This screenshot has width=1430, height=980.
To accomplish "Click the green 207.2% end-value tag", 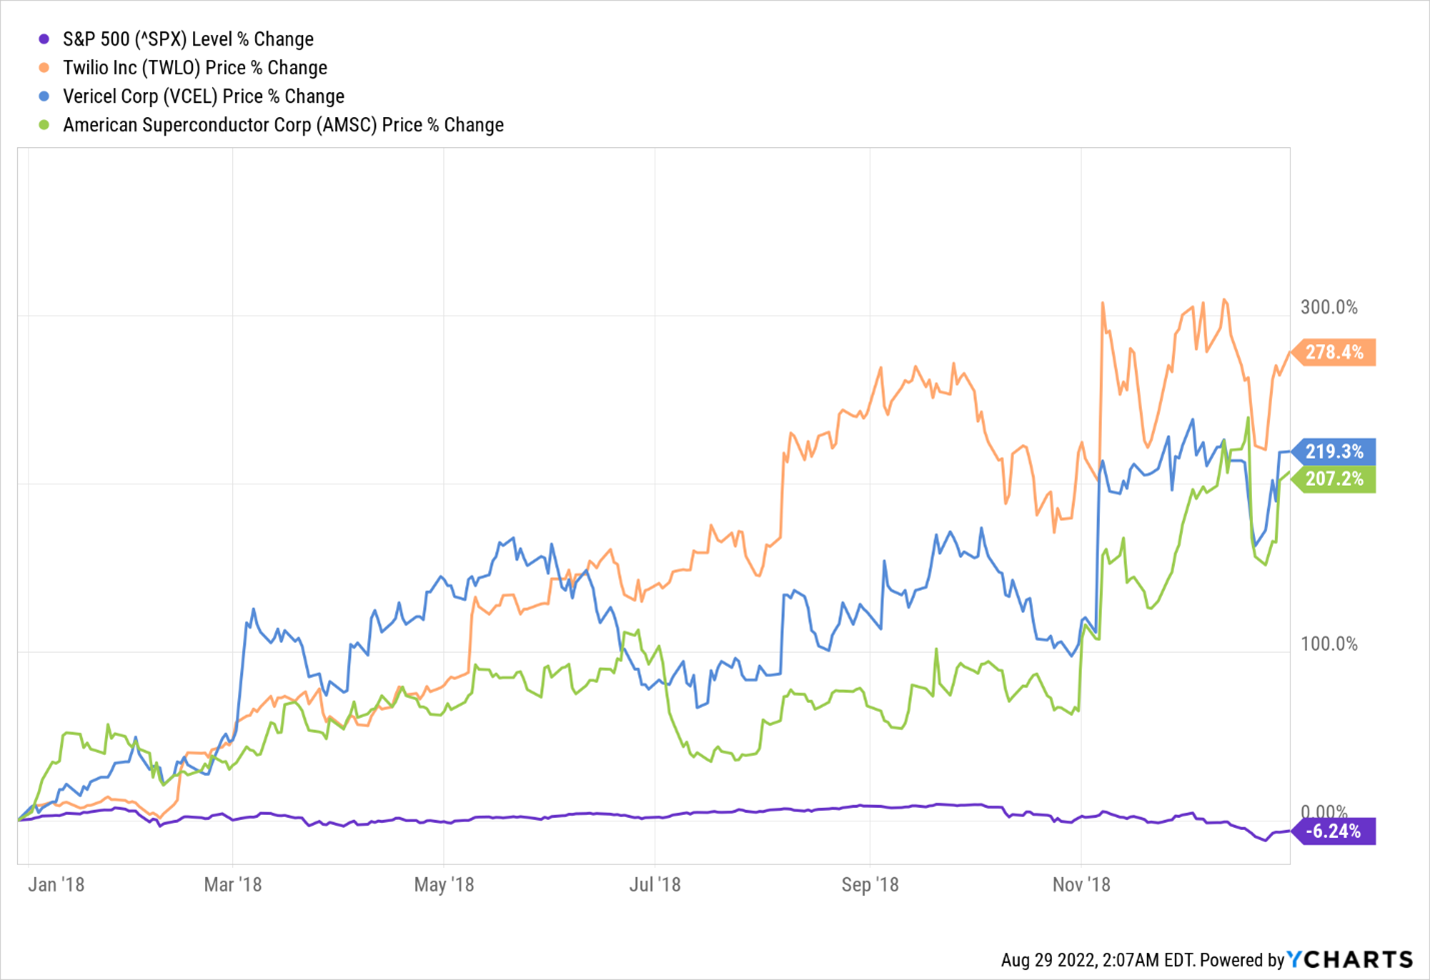I will (x=1335, y=479).
